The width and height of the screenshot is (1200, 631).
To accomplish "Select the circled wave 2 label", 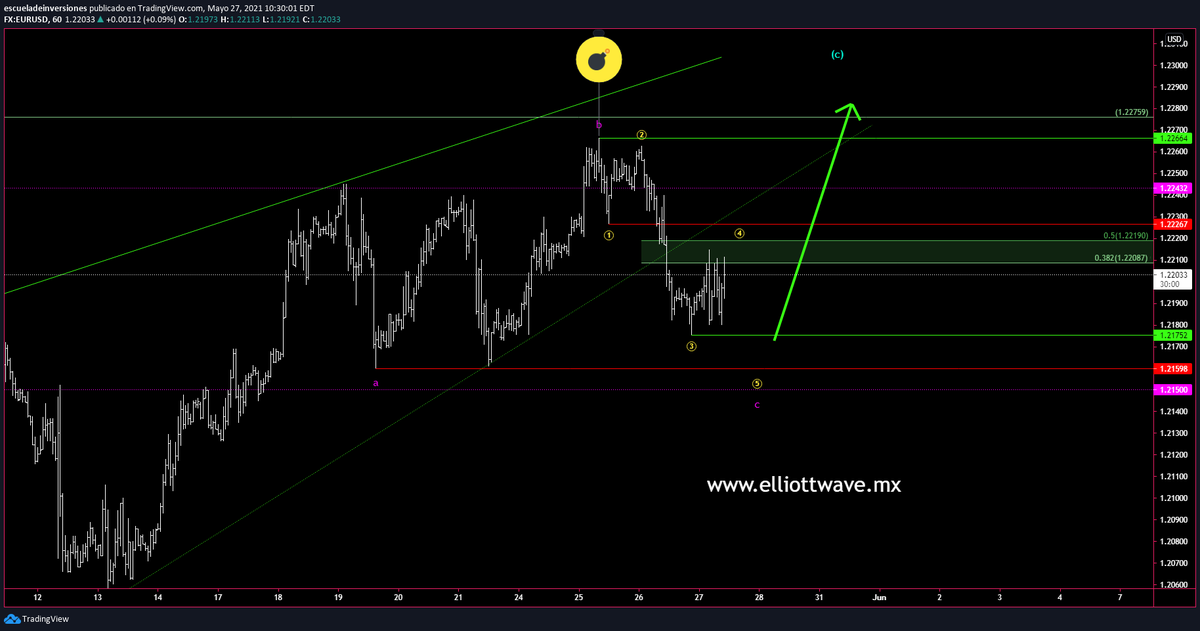I will tap(643, 134).
